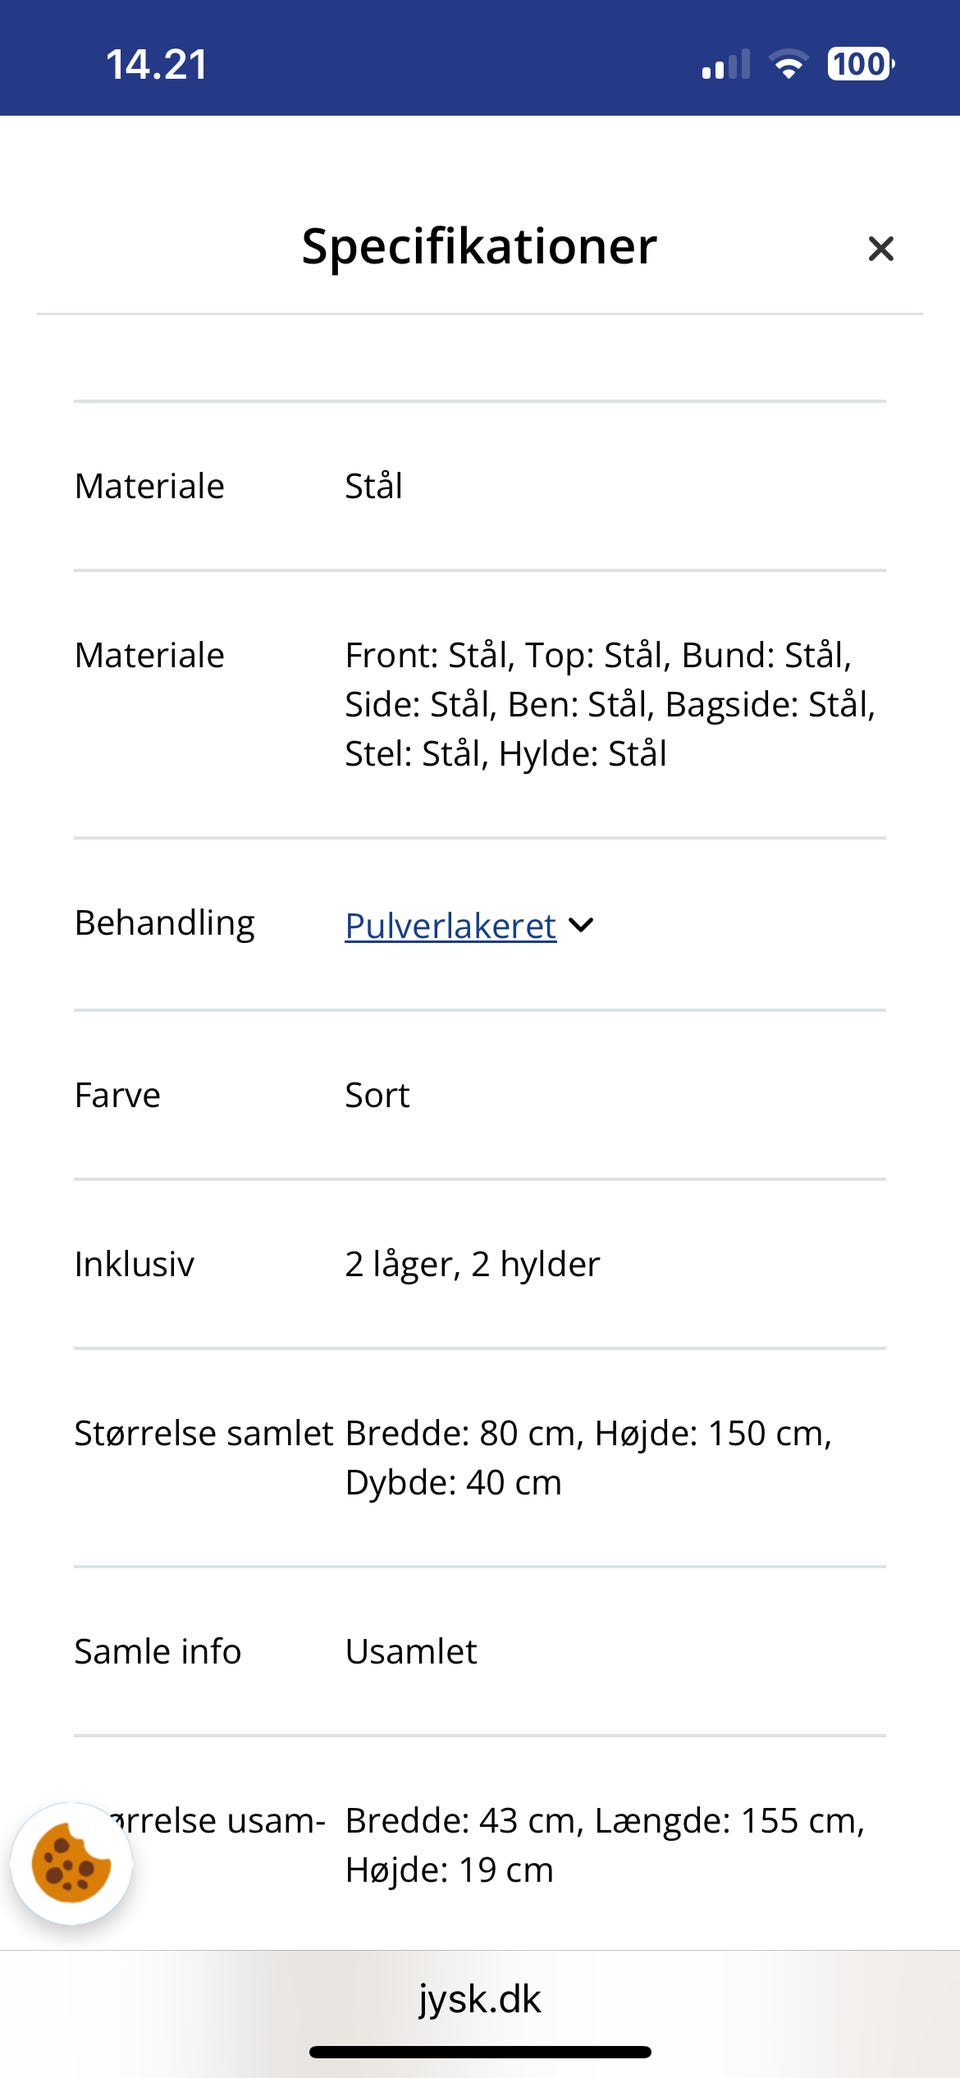Tap the Farve row showing Sort
Viewport: 960px width, 2078px height.
376,1095
